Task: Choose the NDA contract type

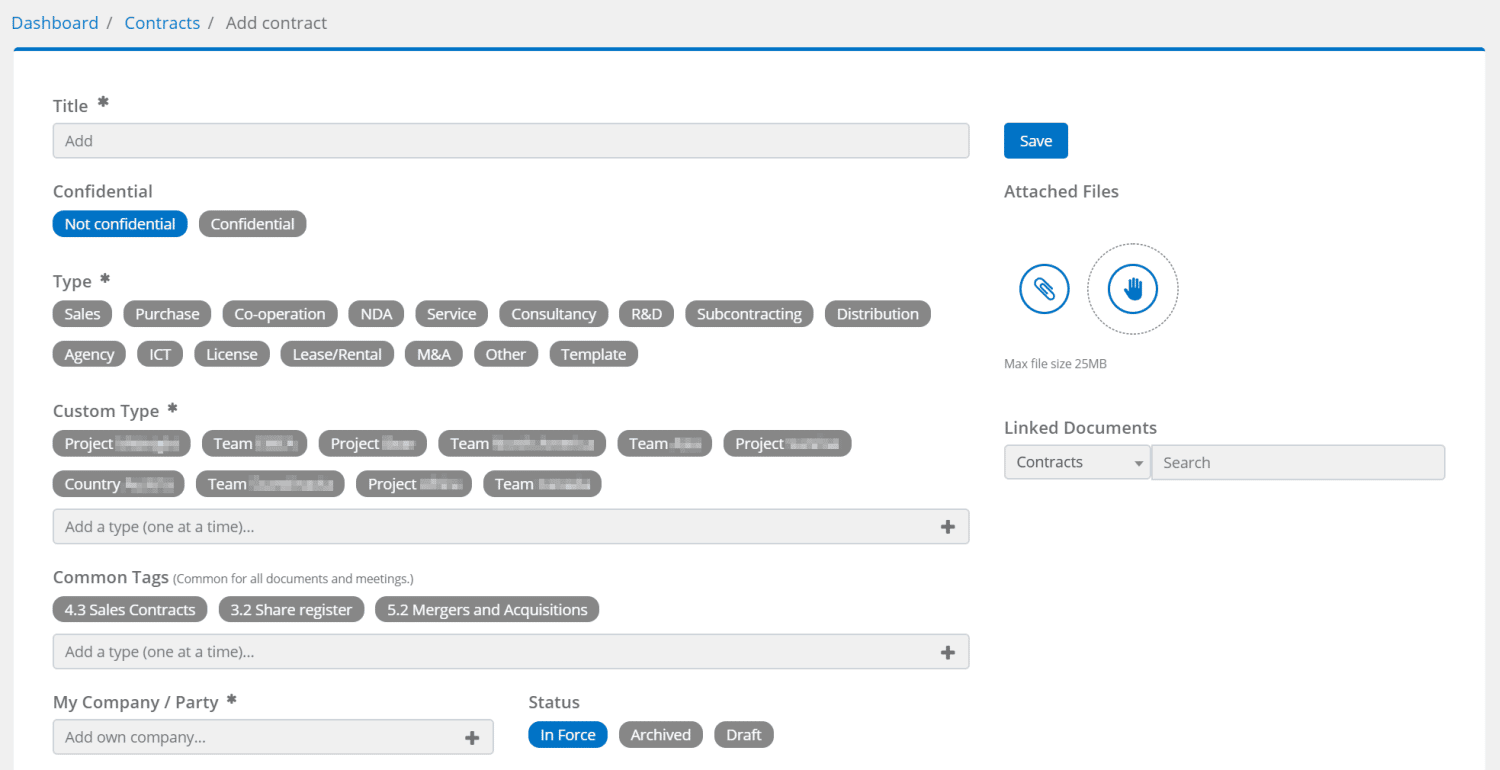Action: [376, 314]
